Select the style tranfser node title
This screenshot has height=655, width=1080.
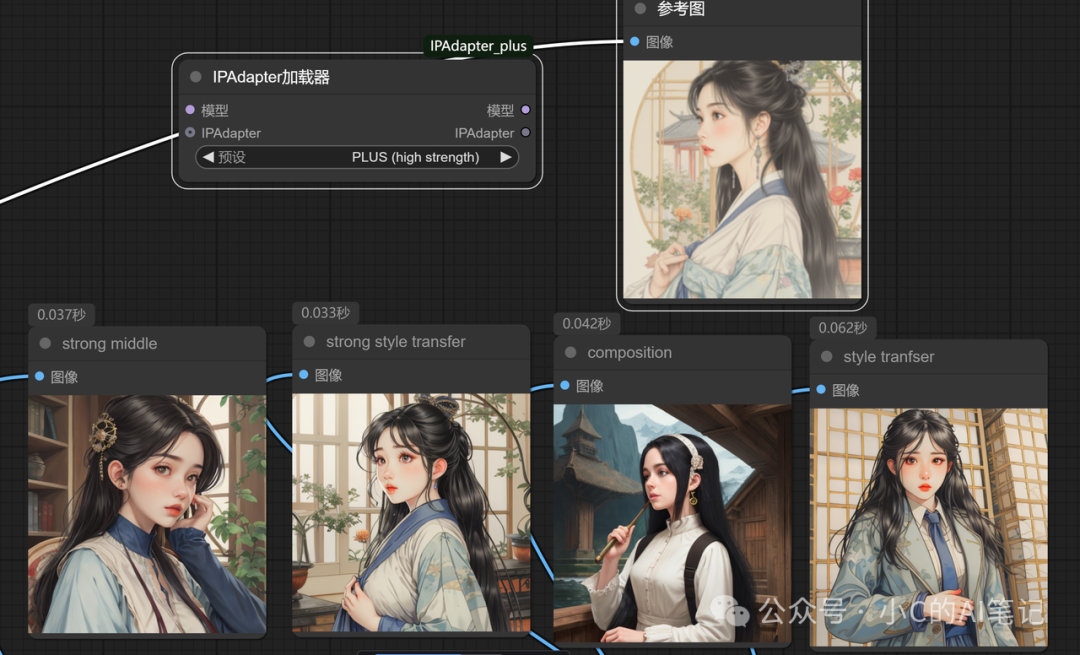tap(889, 357)
